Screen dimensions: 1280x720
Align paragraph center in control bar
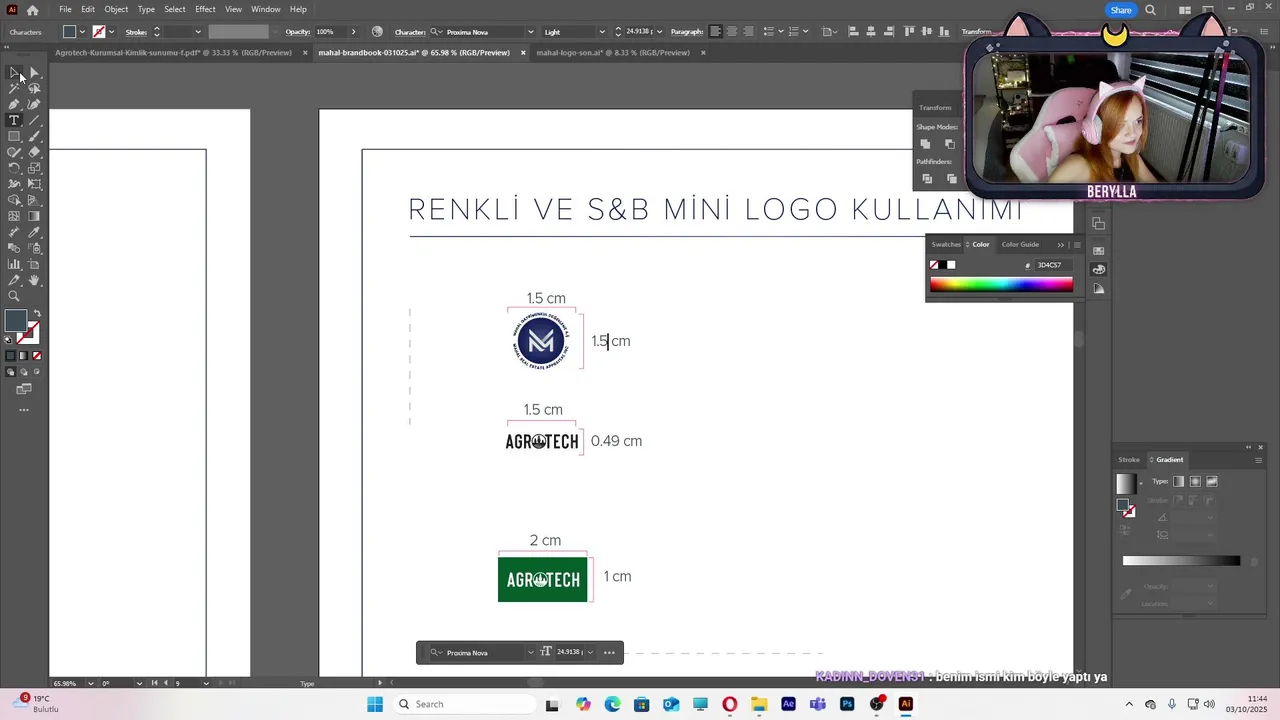coord(731,32)
